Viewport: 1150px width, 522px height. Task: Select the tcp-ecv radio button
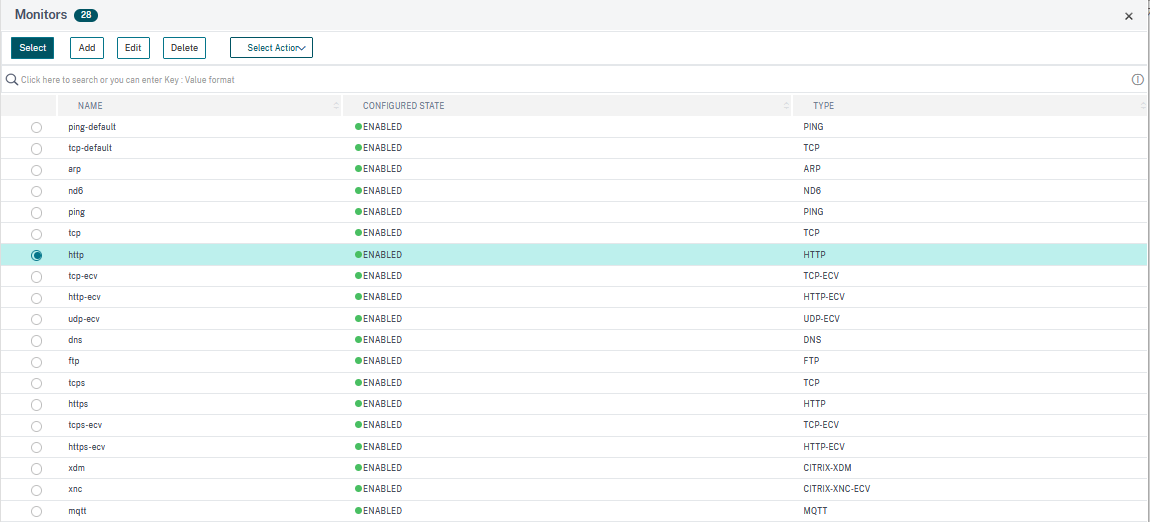click(37, 277)
